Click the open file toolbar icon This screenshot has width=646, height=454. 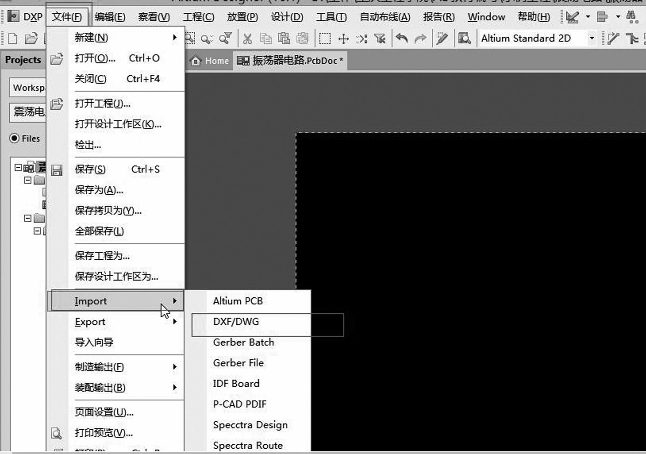coord(31,39)
